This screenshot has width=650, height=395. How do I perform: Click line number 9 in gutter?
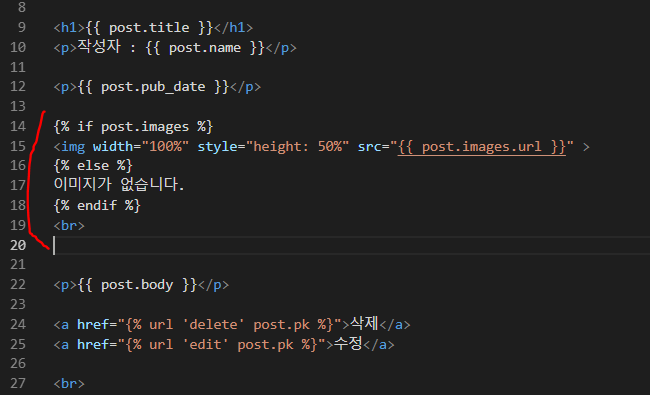click(x=22, y=27)
